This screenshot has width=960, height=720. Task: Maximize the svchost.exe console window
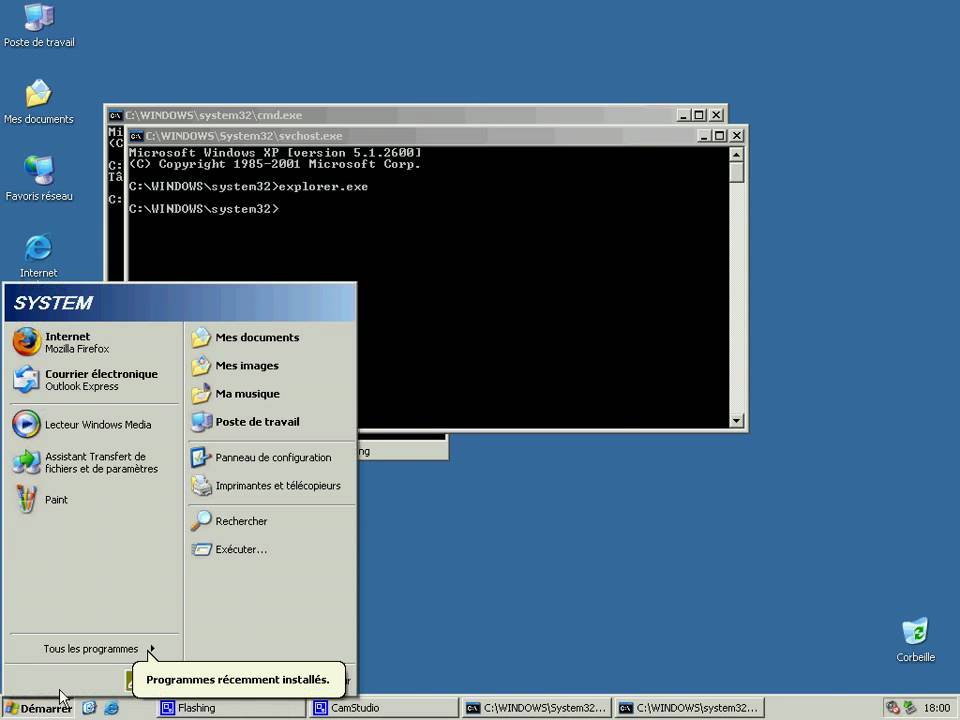[x=720, y=136]
